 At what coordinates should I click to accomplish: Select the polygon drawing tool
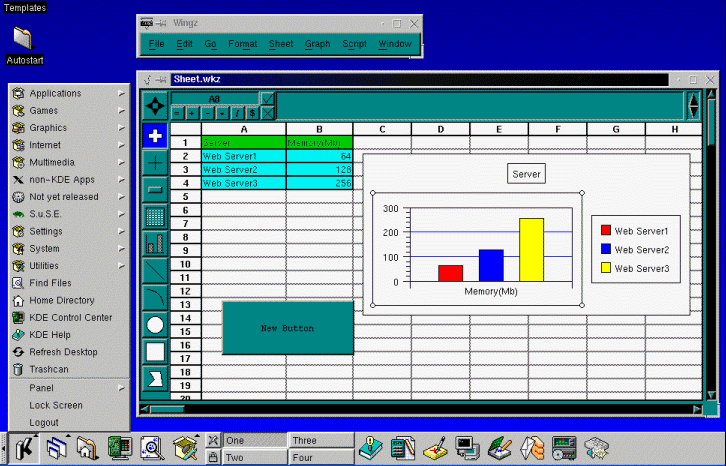155,378
